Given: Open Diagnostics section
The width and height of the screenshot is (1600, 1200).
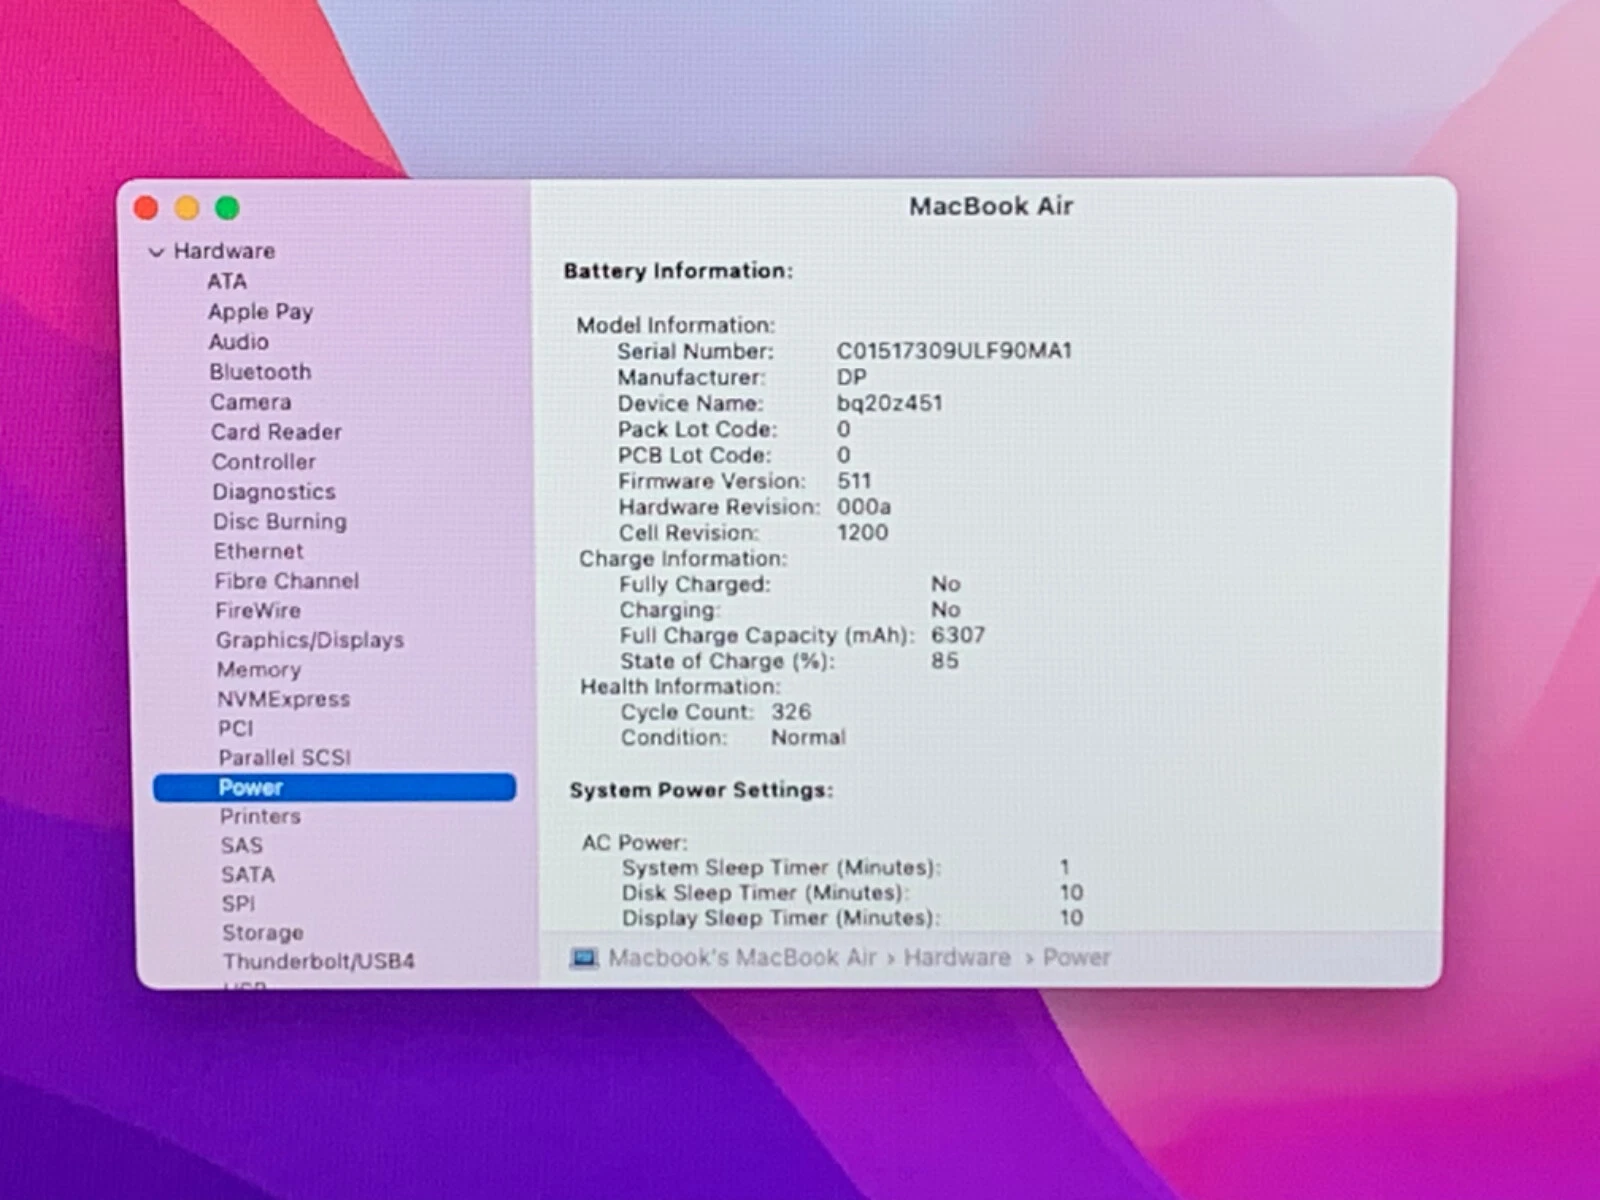Looking at the screenshot, I should point(274,492).
